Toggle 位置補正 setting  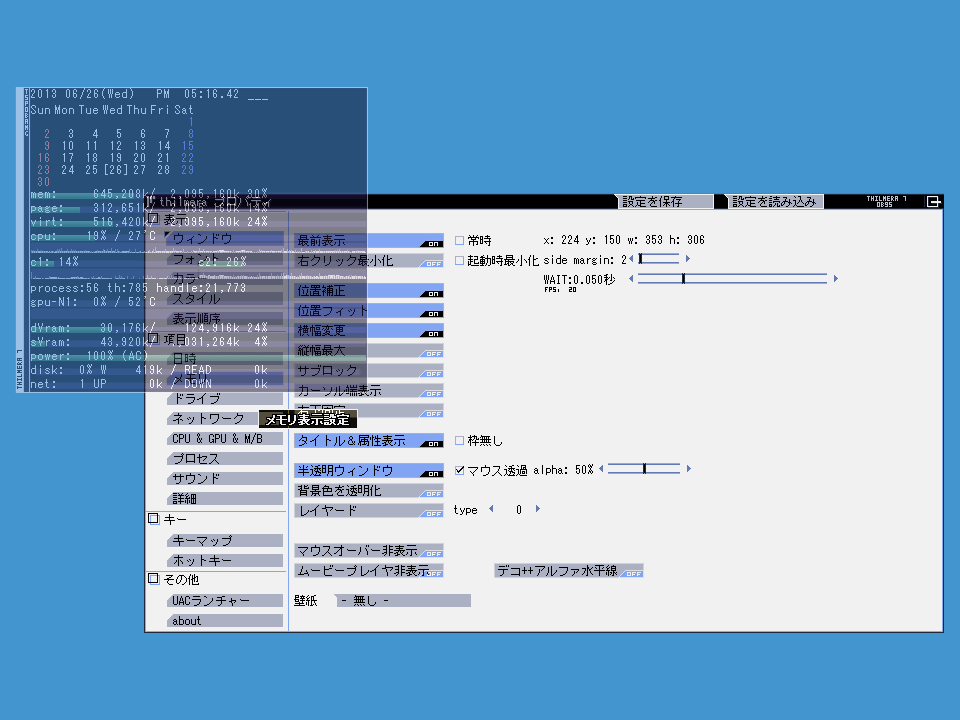(369, 291)
